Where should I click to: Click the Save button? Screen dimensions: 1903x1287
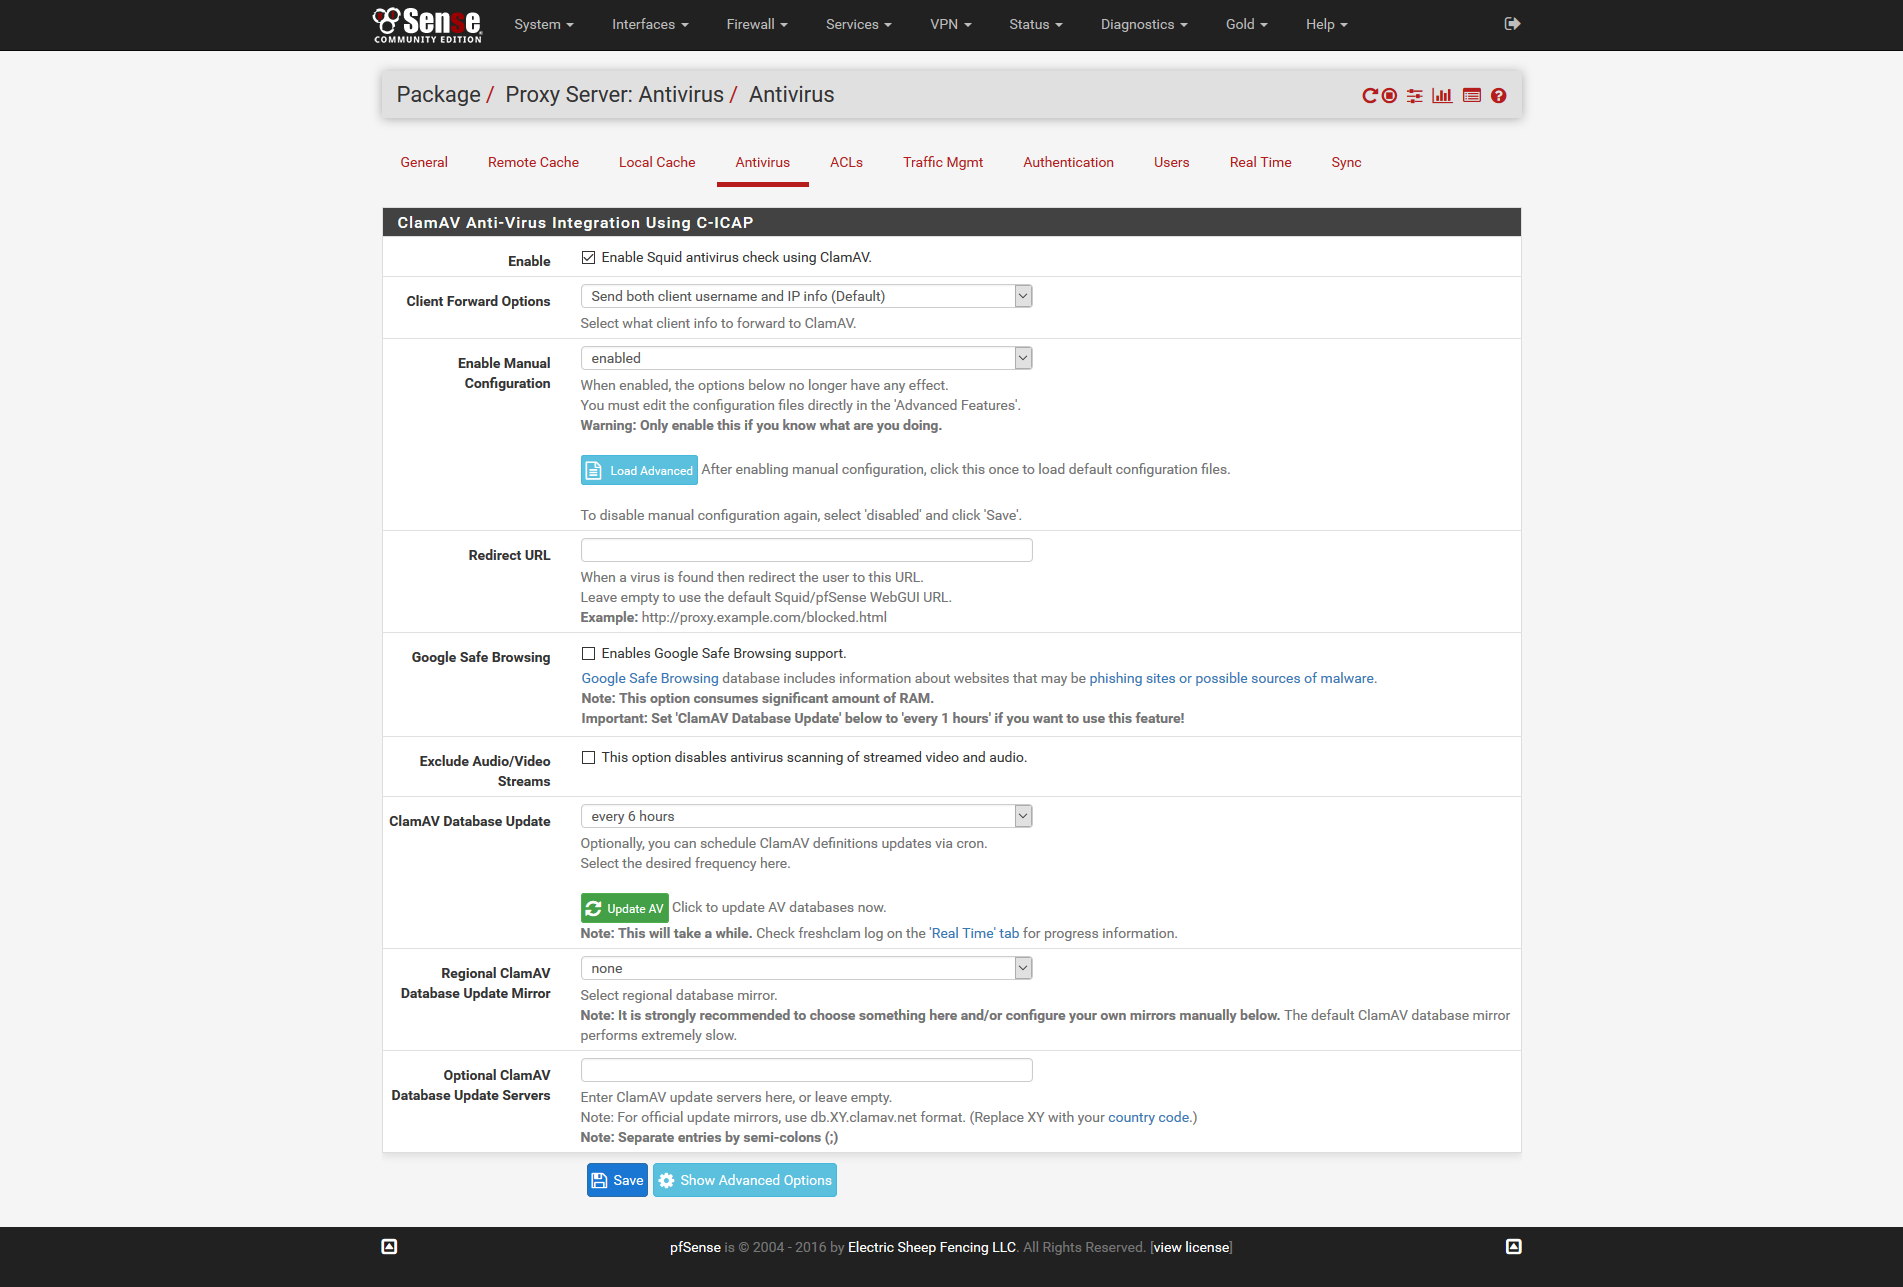point(617,1180)
